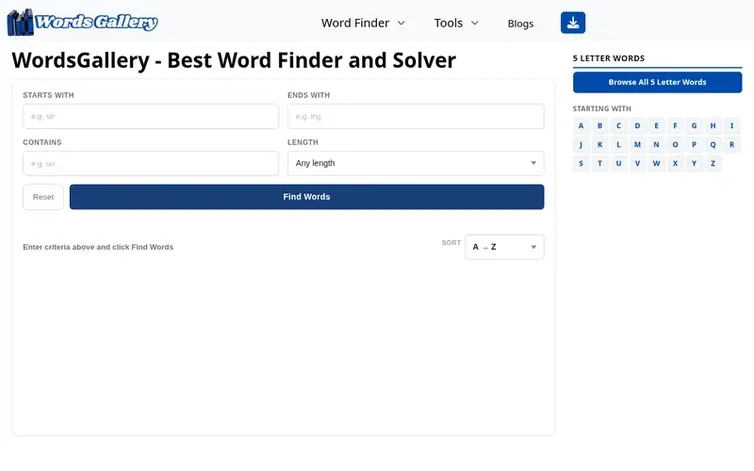754x471 pixels.
Task: Click the blue download icon button
Action: pyautogui.click(x=573, y=23)
